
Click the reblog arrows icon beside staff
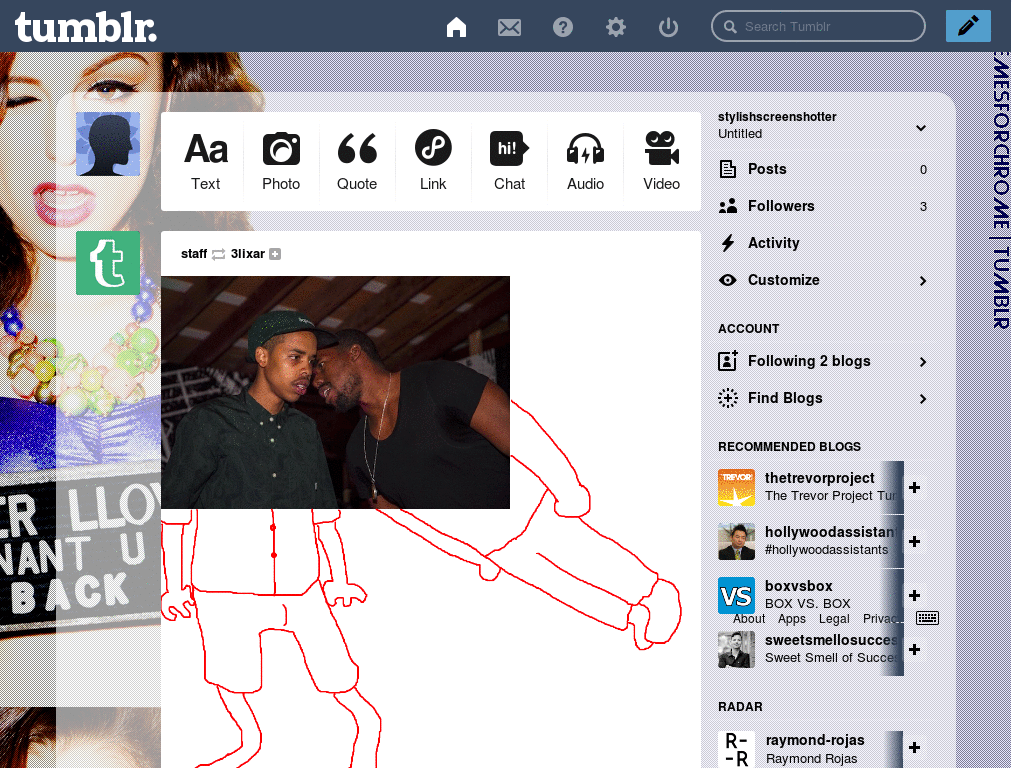219,254
